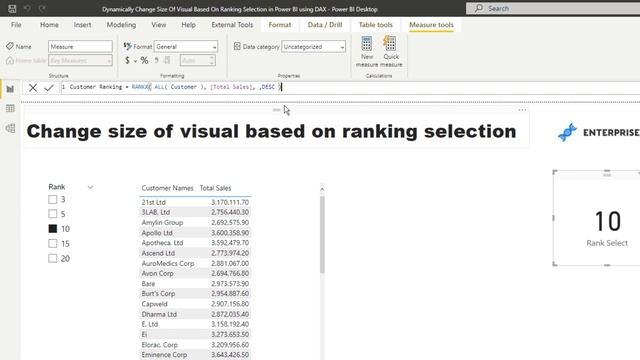Select the Apollo Ltd row
The height and width of the screenshot is (360, 640).
click(x=195, y=233)
